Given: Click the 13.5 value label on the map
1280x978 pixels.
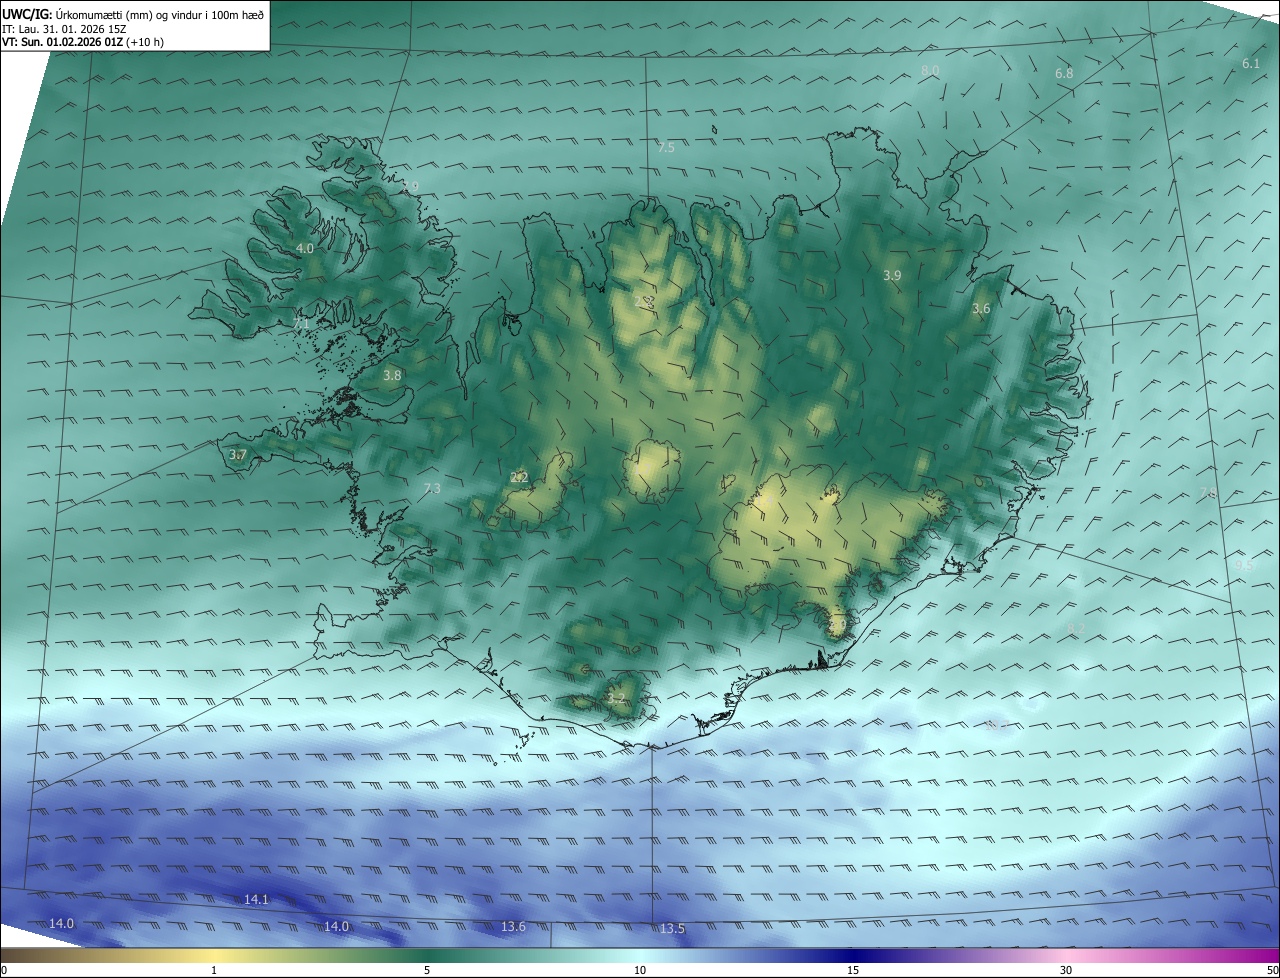Looking at the screenshot, I should 672,929.
